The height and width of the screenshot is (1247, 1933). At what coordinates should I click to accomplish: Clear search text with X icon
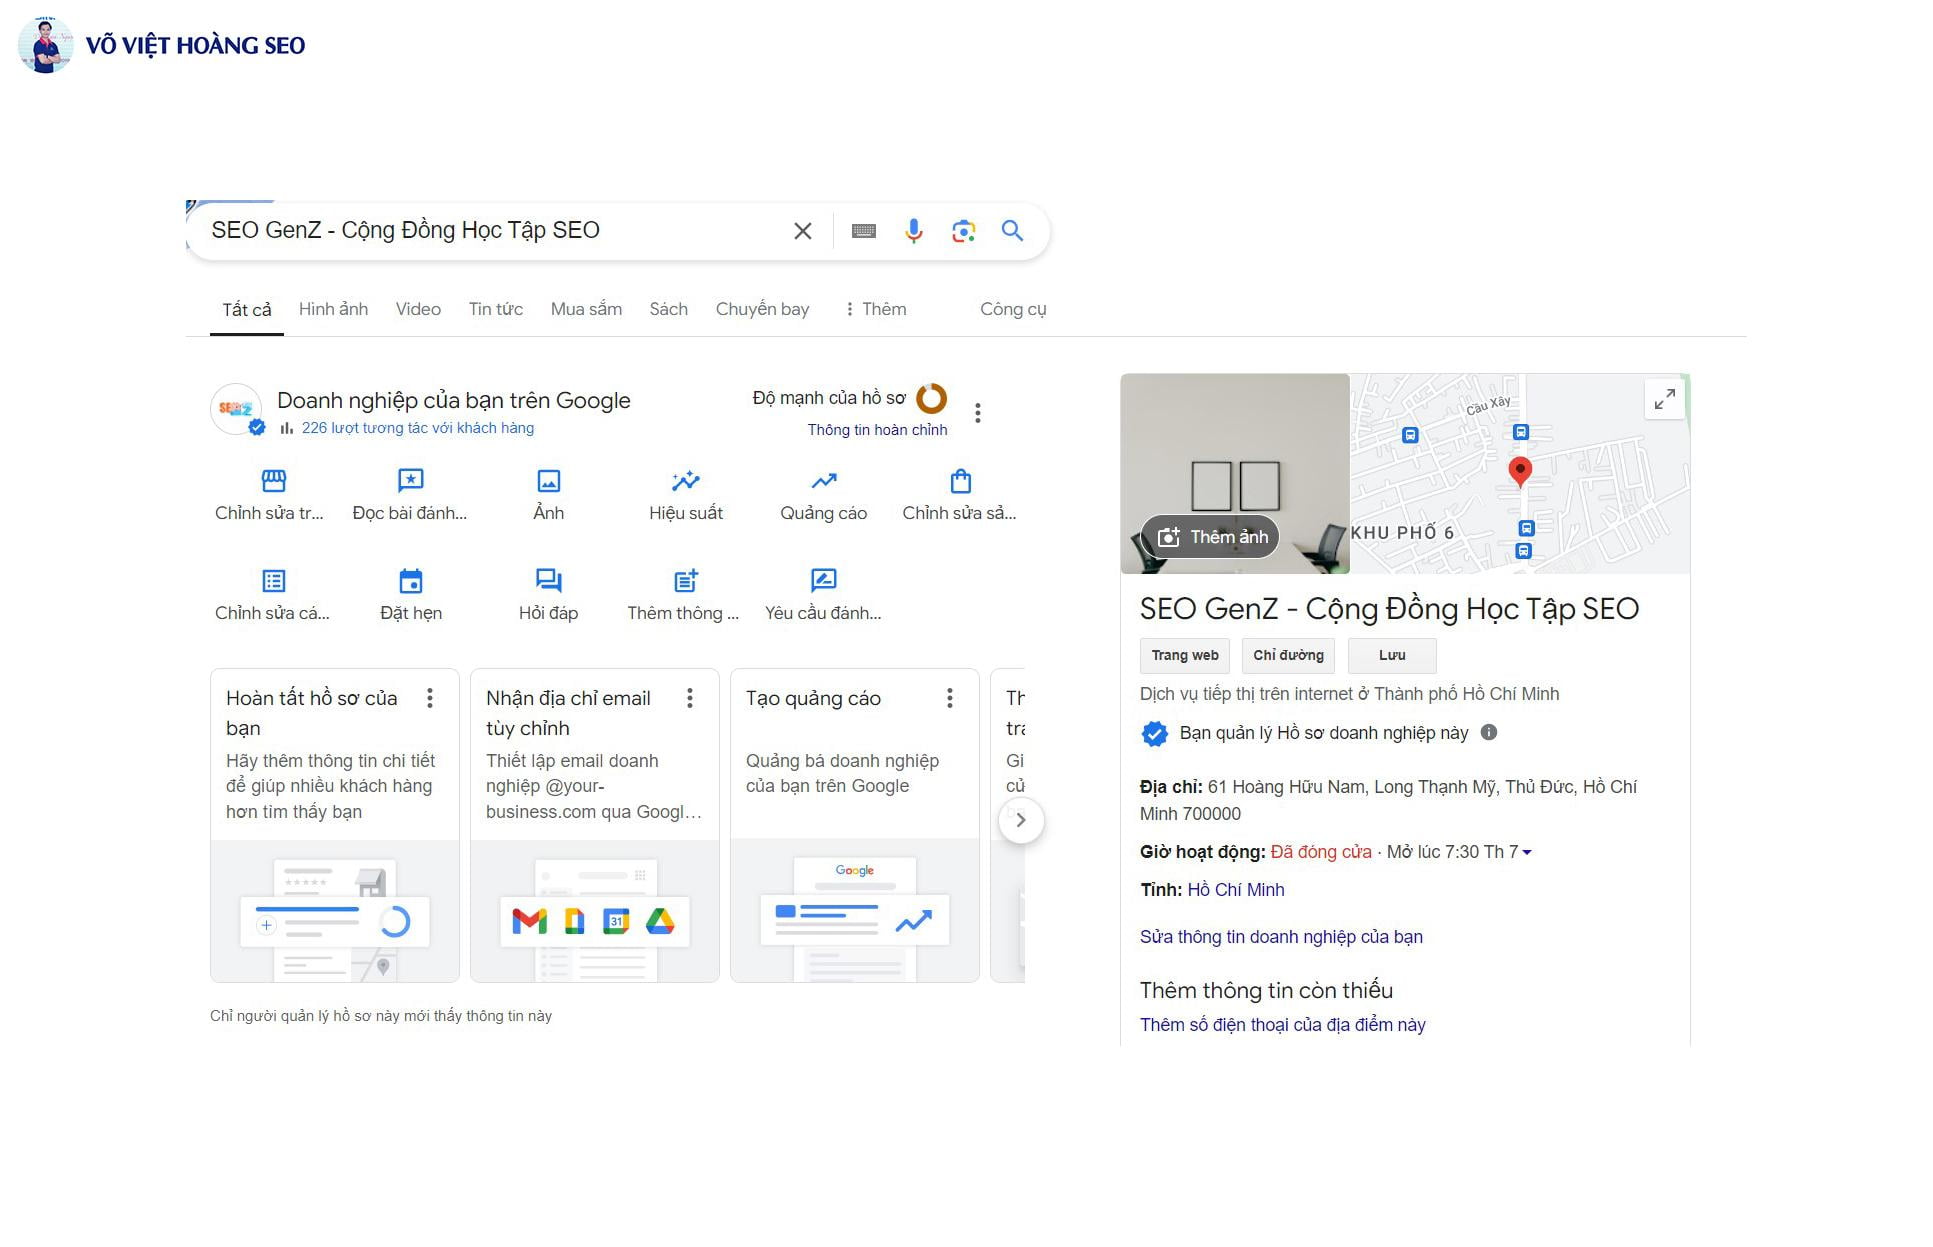click(802, 231)
